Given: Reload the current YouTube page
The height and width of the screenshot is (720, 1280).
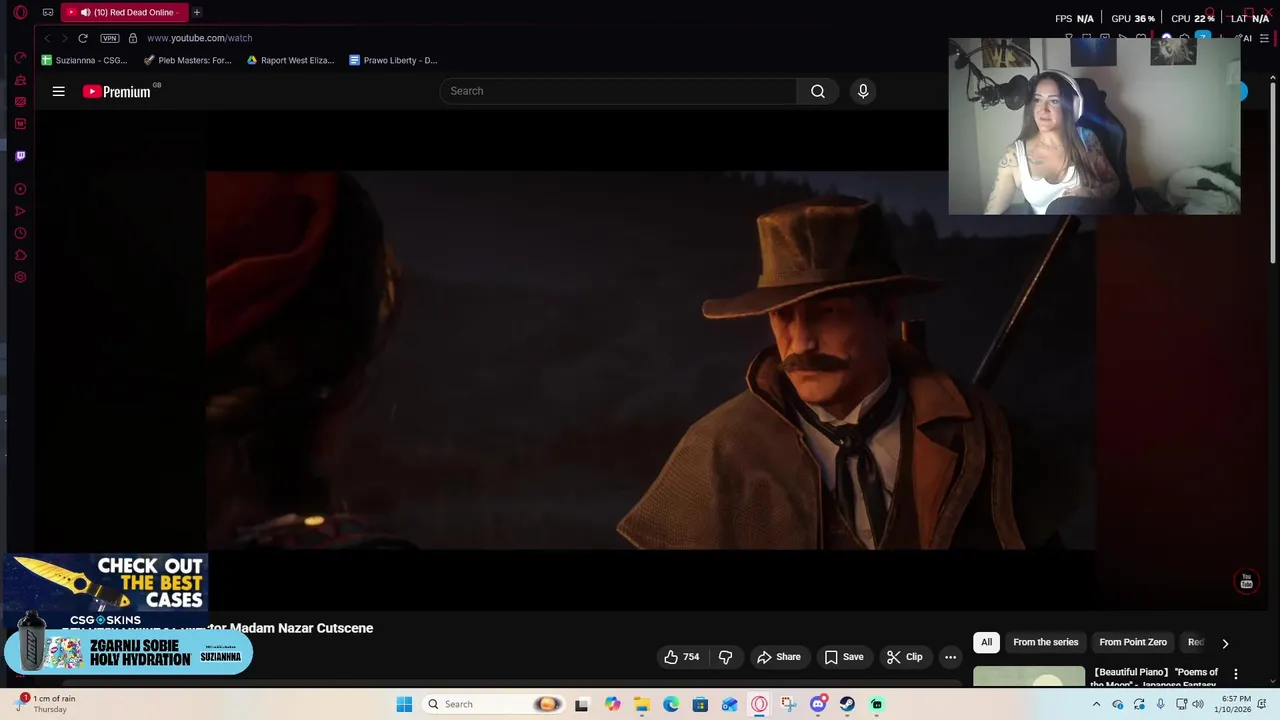Looking at the screenshot, I should tap(83, 38).
